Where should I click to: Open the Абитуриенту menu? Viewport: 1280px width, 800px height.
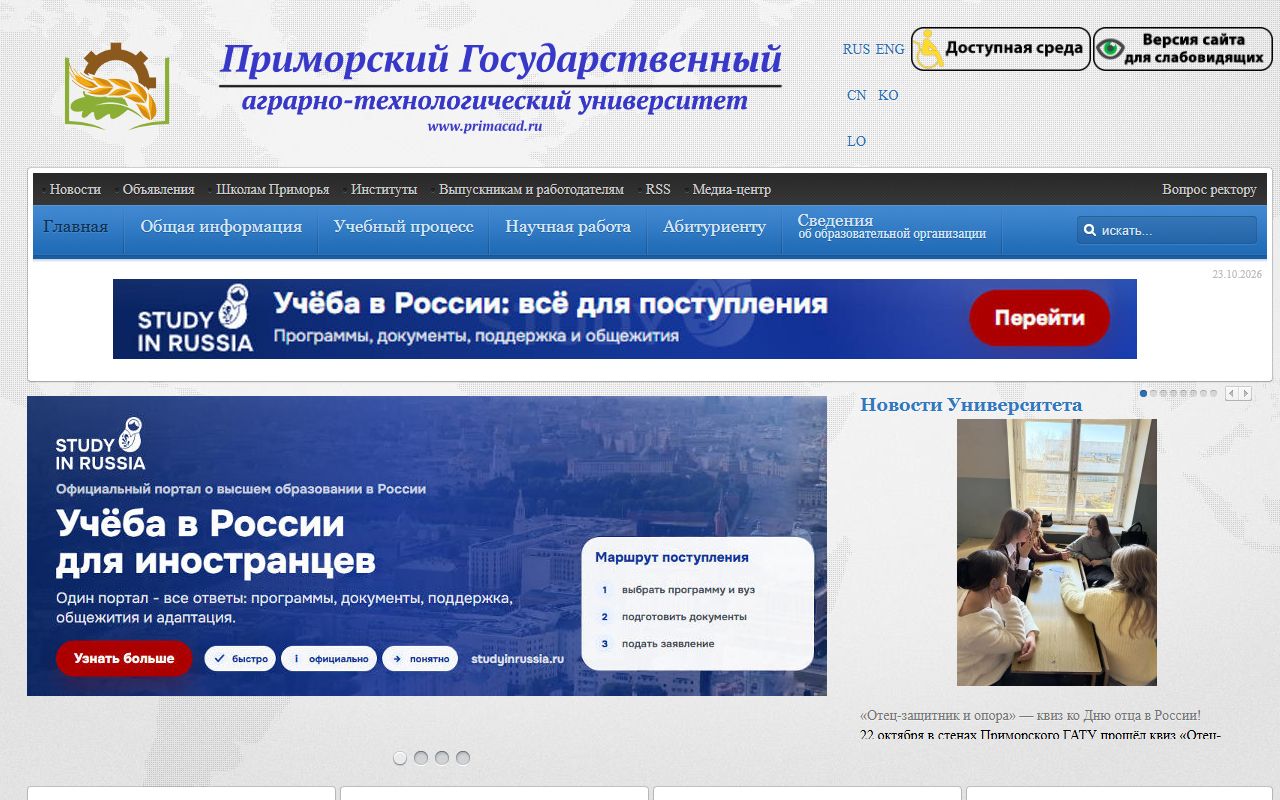pos(714,227)
